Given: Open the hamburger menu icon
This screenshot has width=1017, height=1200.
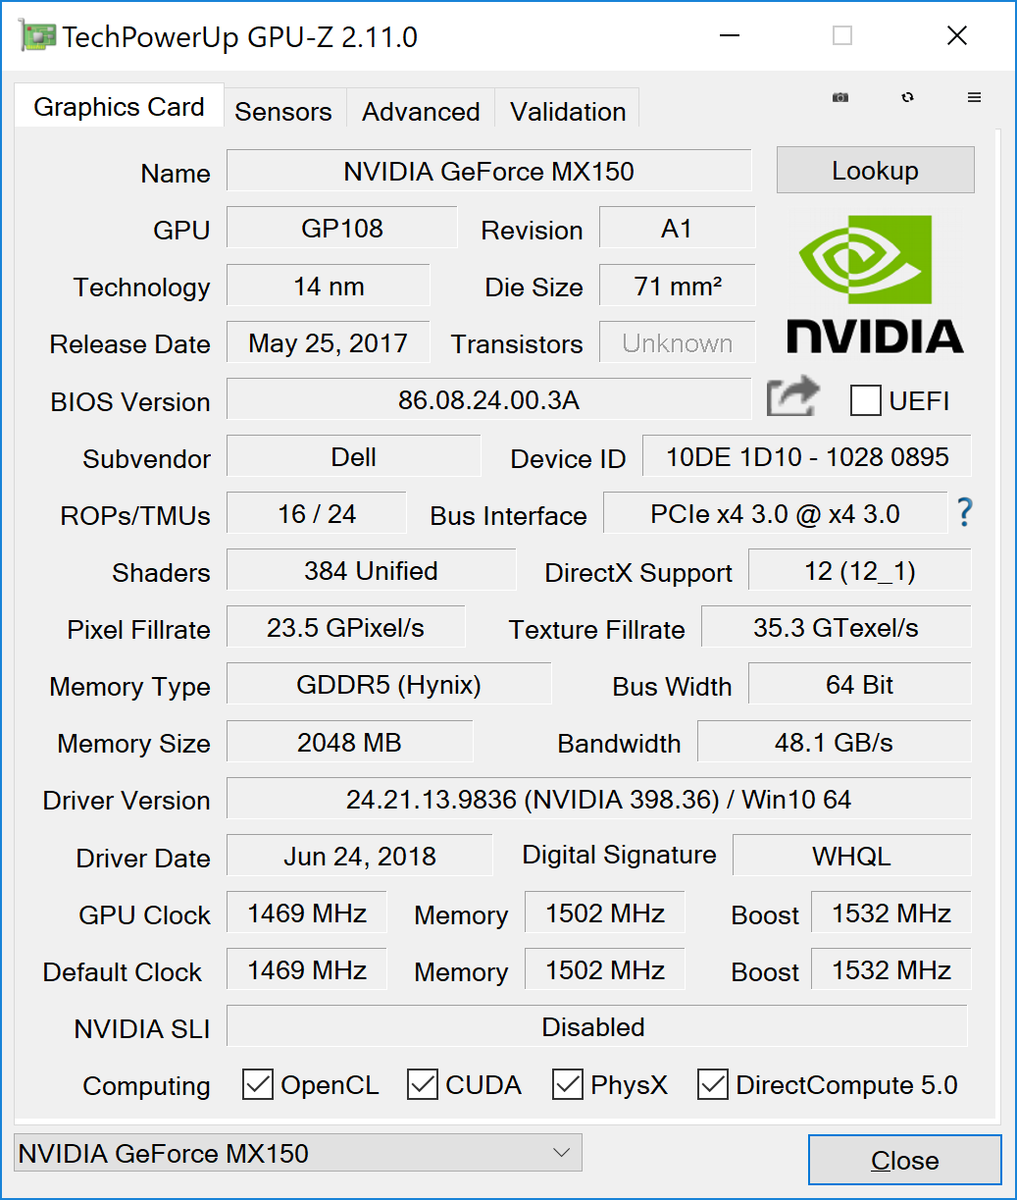Looking at the screenshot, I should pos(974,97).
